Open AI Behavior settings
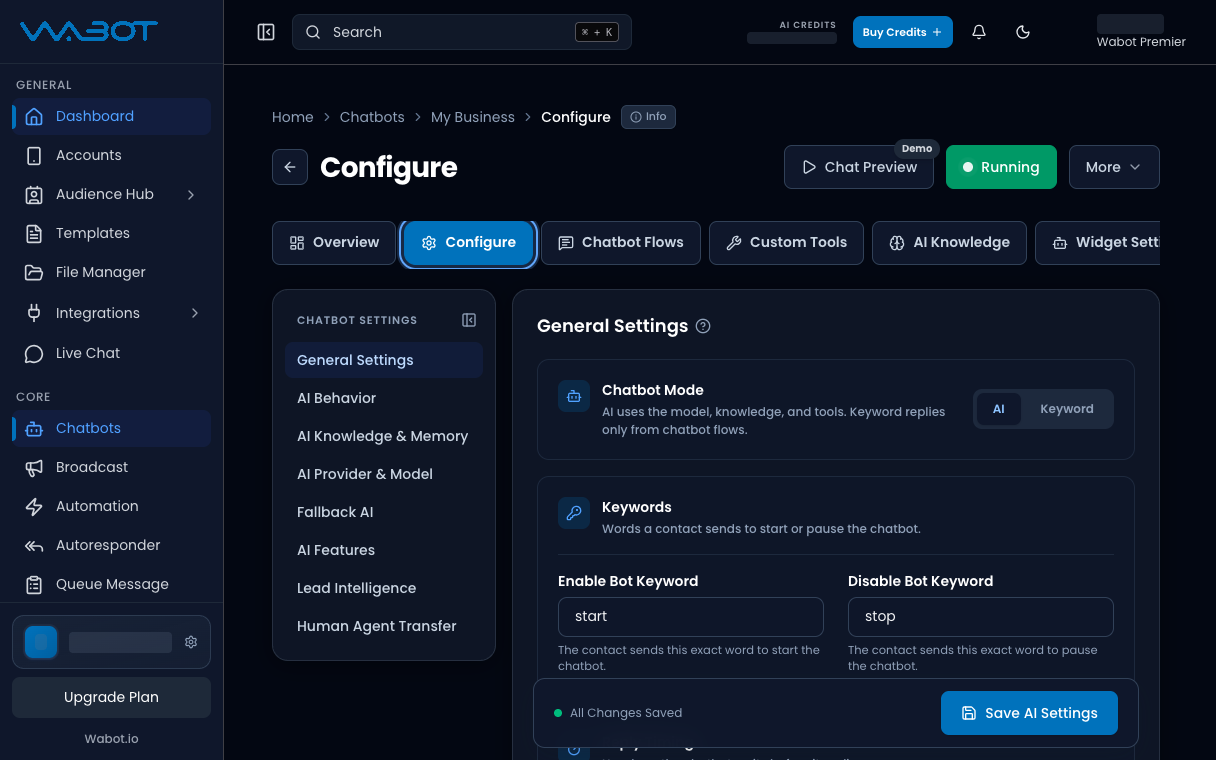The width and height of the screenshot is (1216, 760). coord(384,398)
